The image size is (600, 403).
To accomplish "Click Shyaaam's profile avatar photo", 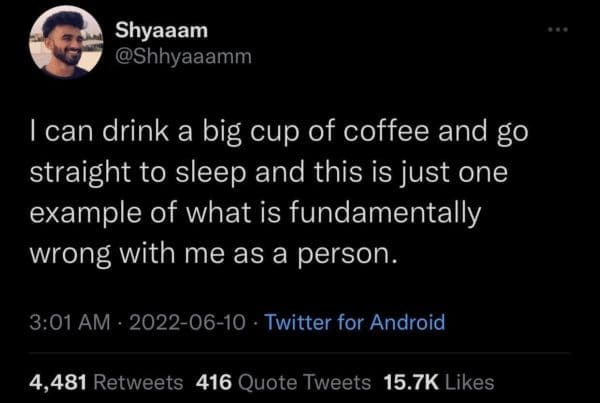I will [x=66, y=43].
